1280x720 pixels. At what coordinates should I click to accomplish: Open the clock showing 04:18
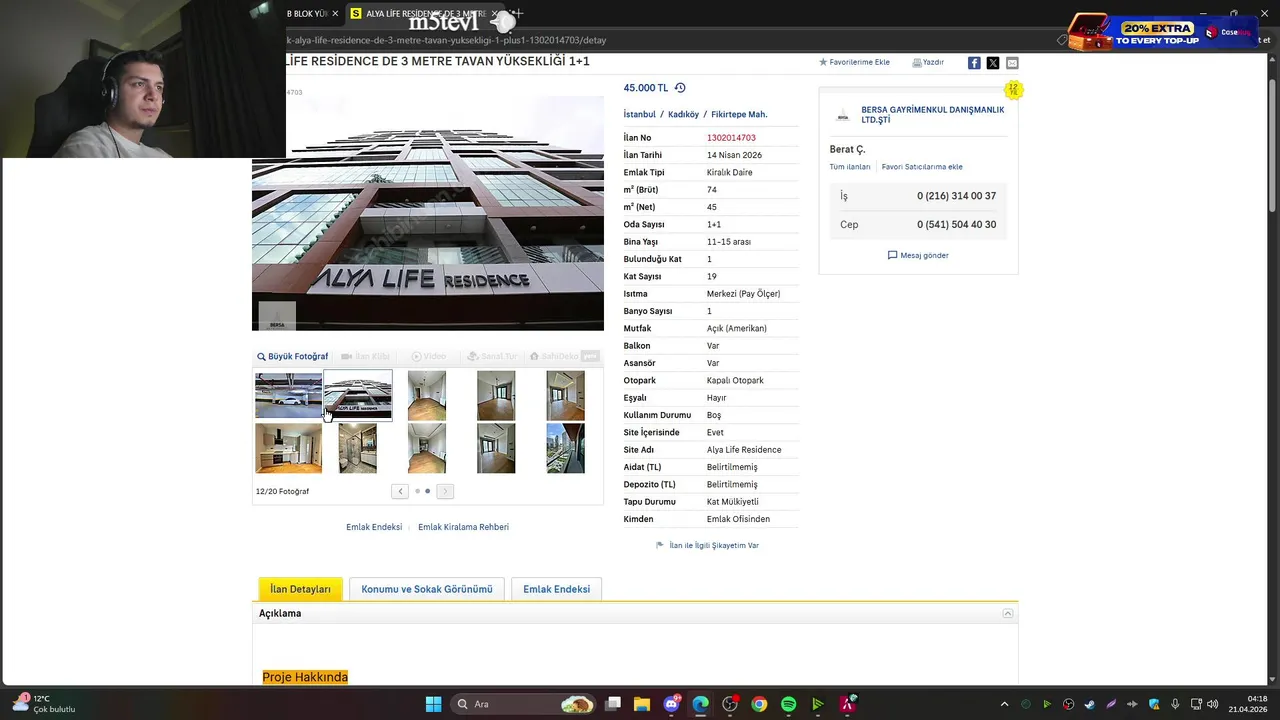[1248, 704]
